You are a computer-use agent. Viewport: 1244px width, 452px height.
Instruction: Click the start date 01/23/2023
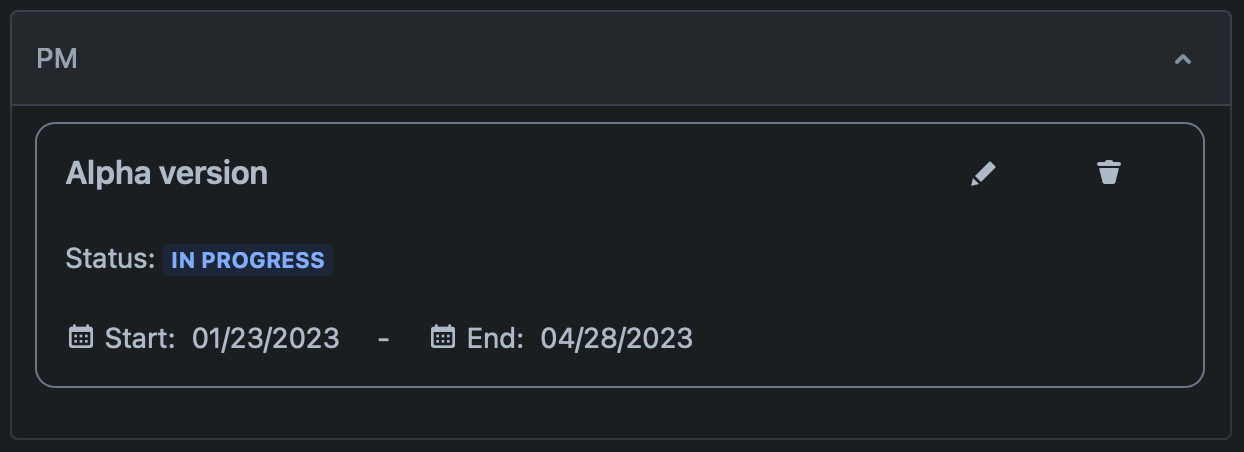(266, 338)
